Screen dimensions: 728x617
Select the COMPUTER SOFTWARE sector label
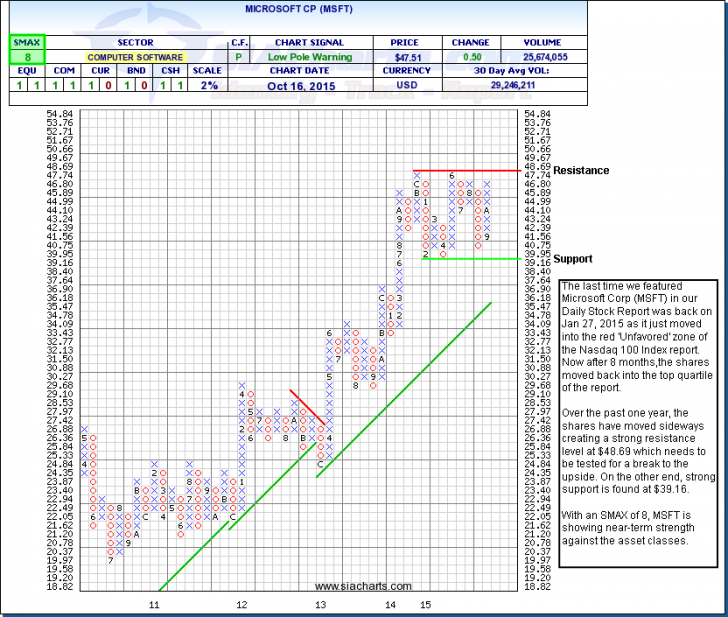coord(136,59)
